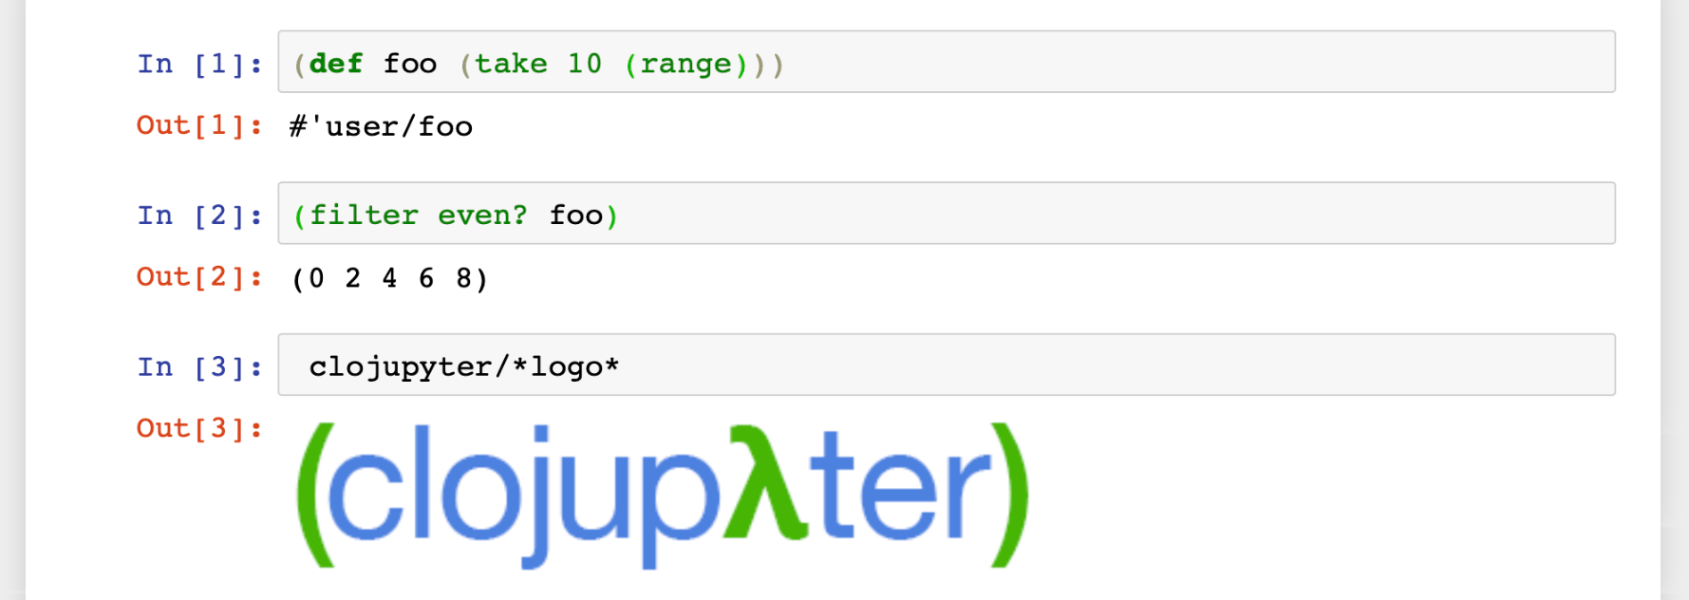Select the Out[2] prompt area

coord(200,277)
